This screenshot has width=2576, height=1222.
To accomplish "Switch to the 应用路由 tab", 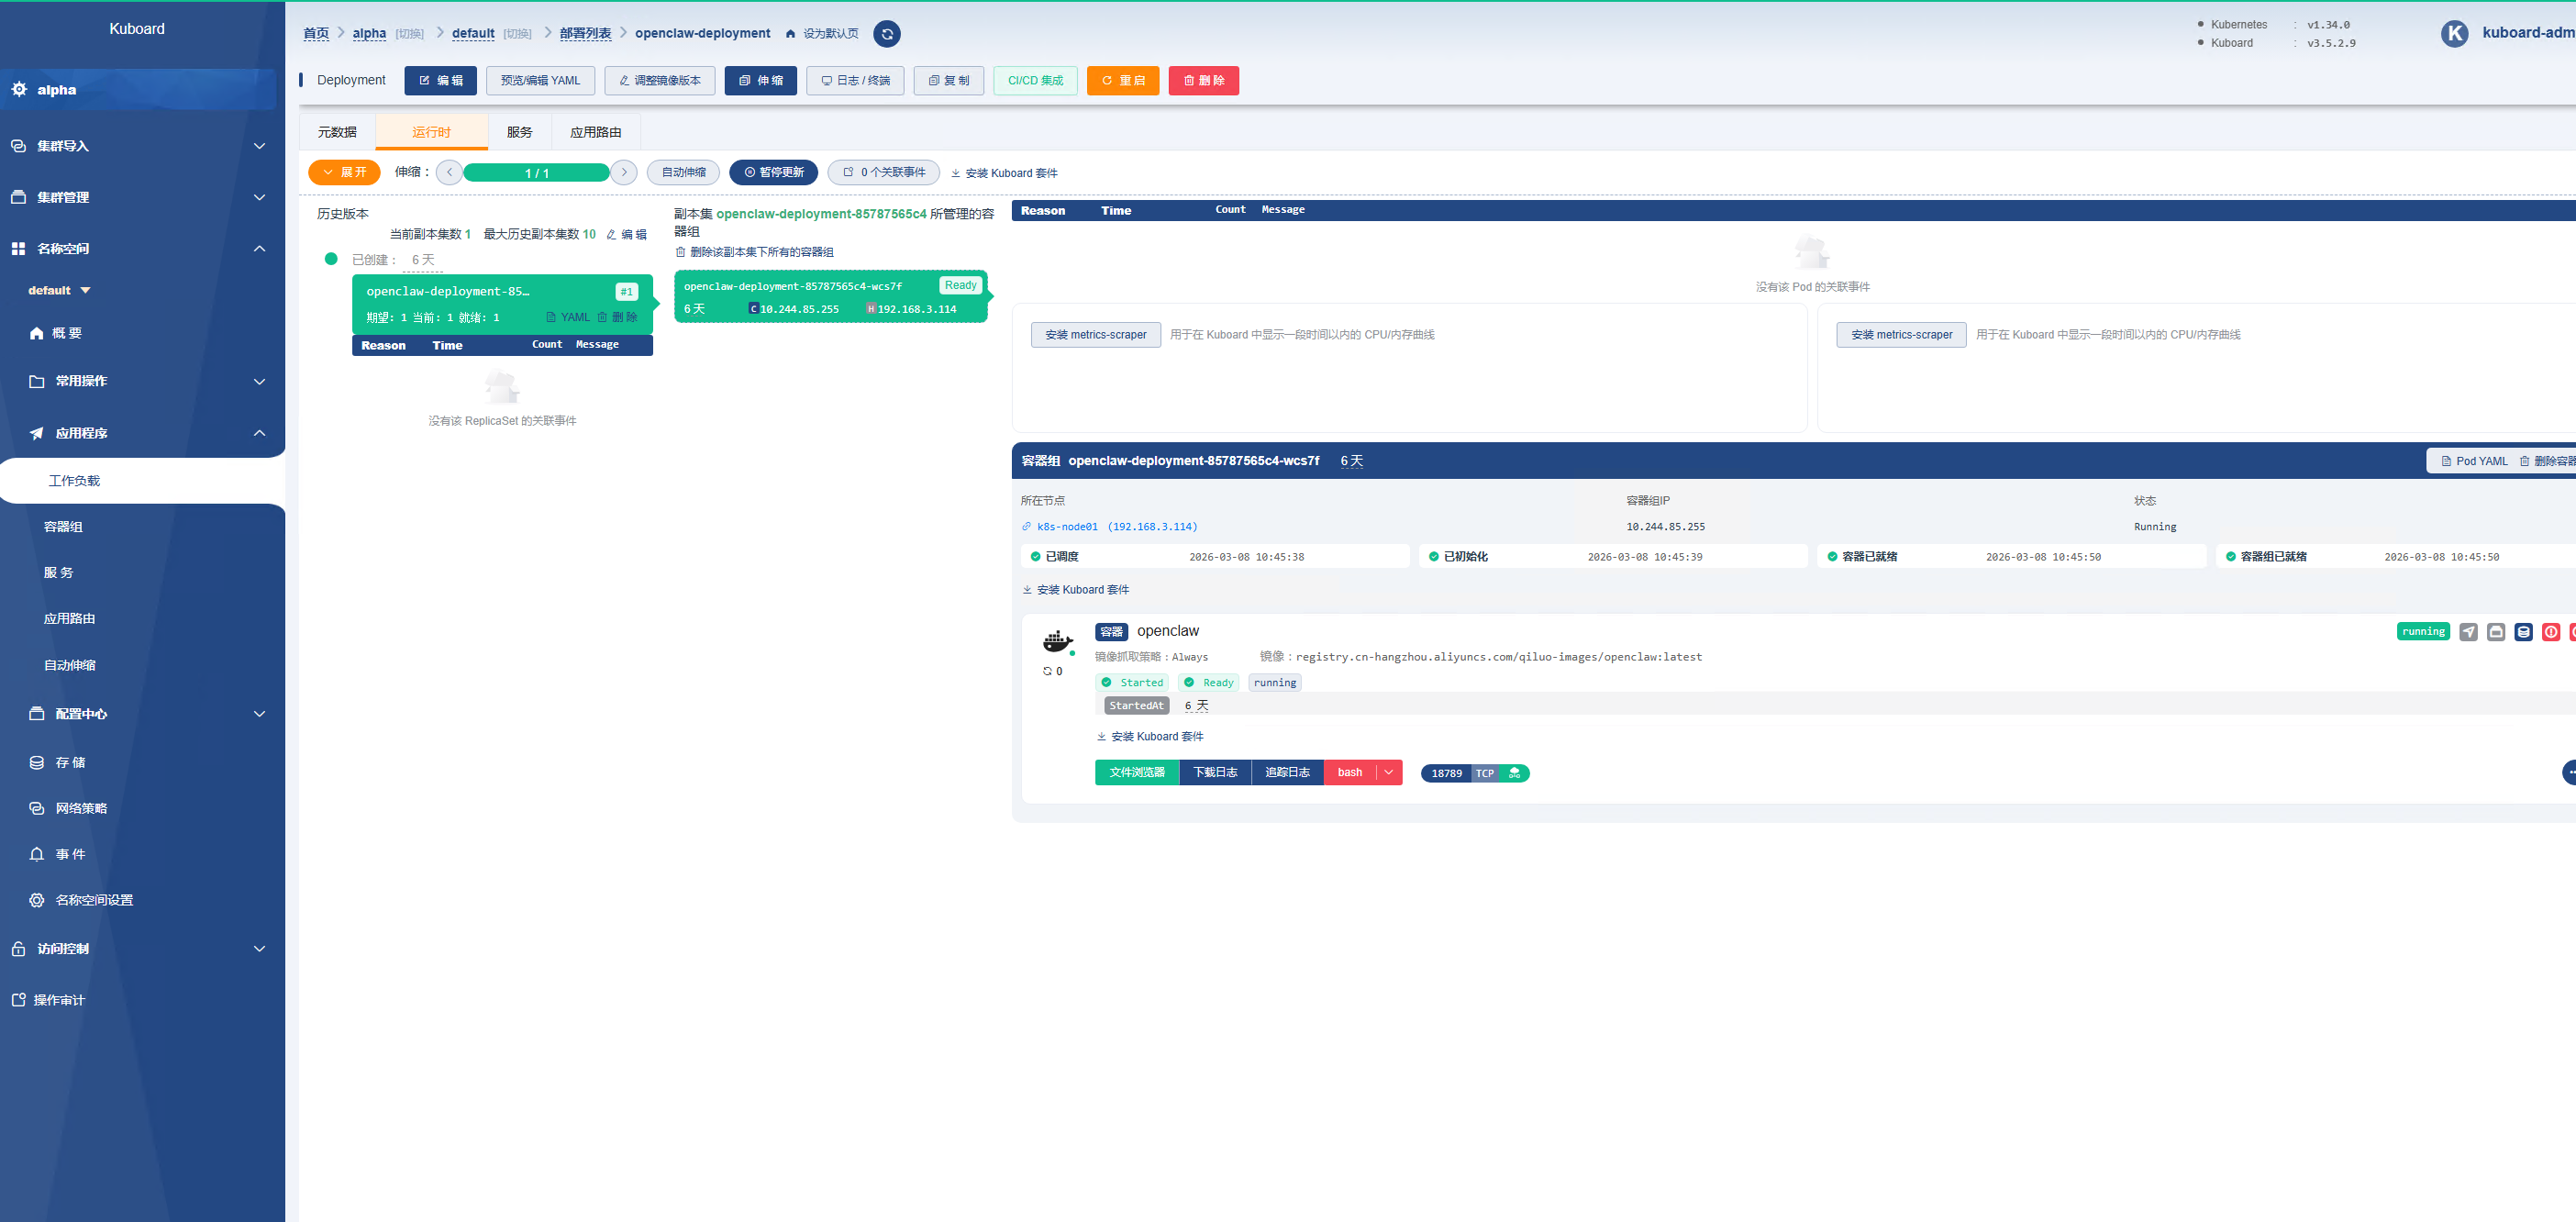I will click(x=595, y=132).
